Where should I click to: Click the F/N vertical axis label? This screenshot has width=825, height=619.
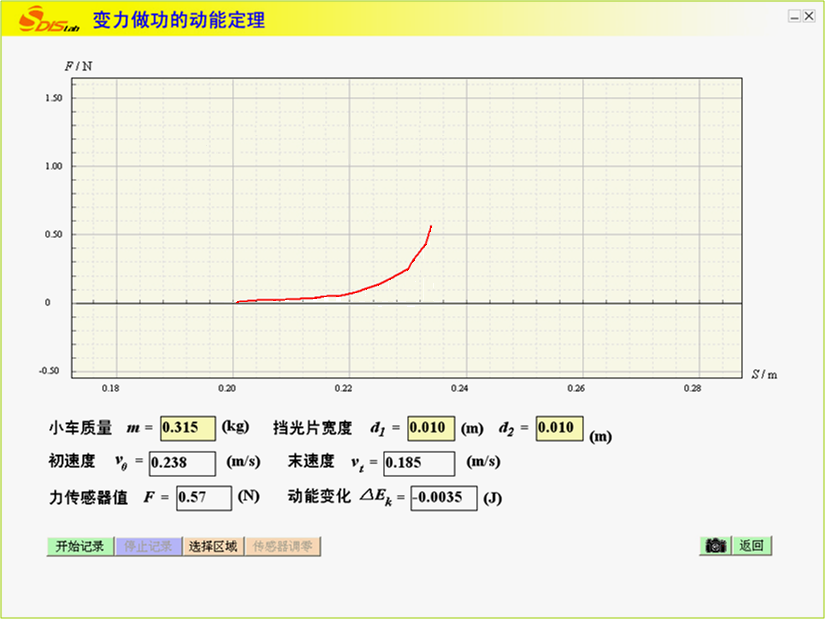coord(78,66)
